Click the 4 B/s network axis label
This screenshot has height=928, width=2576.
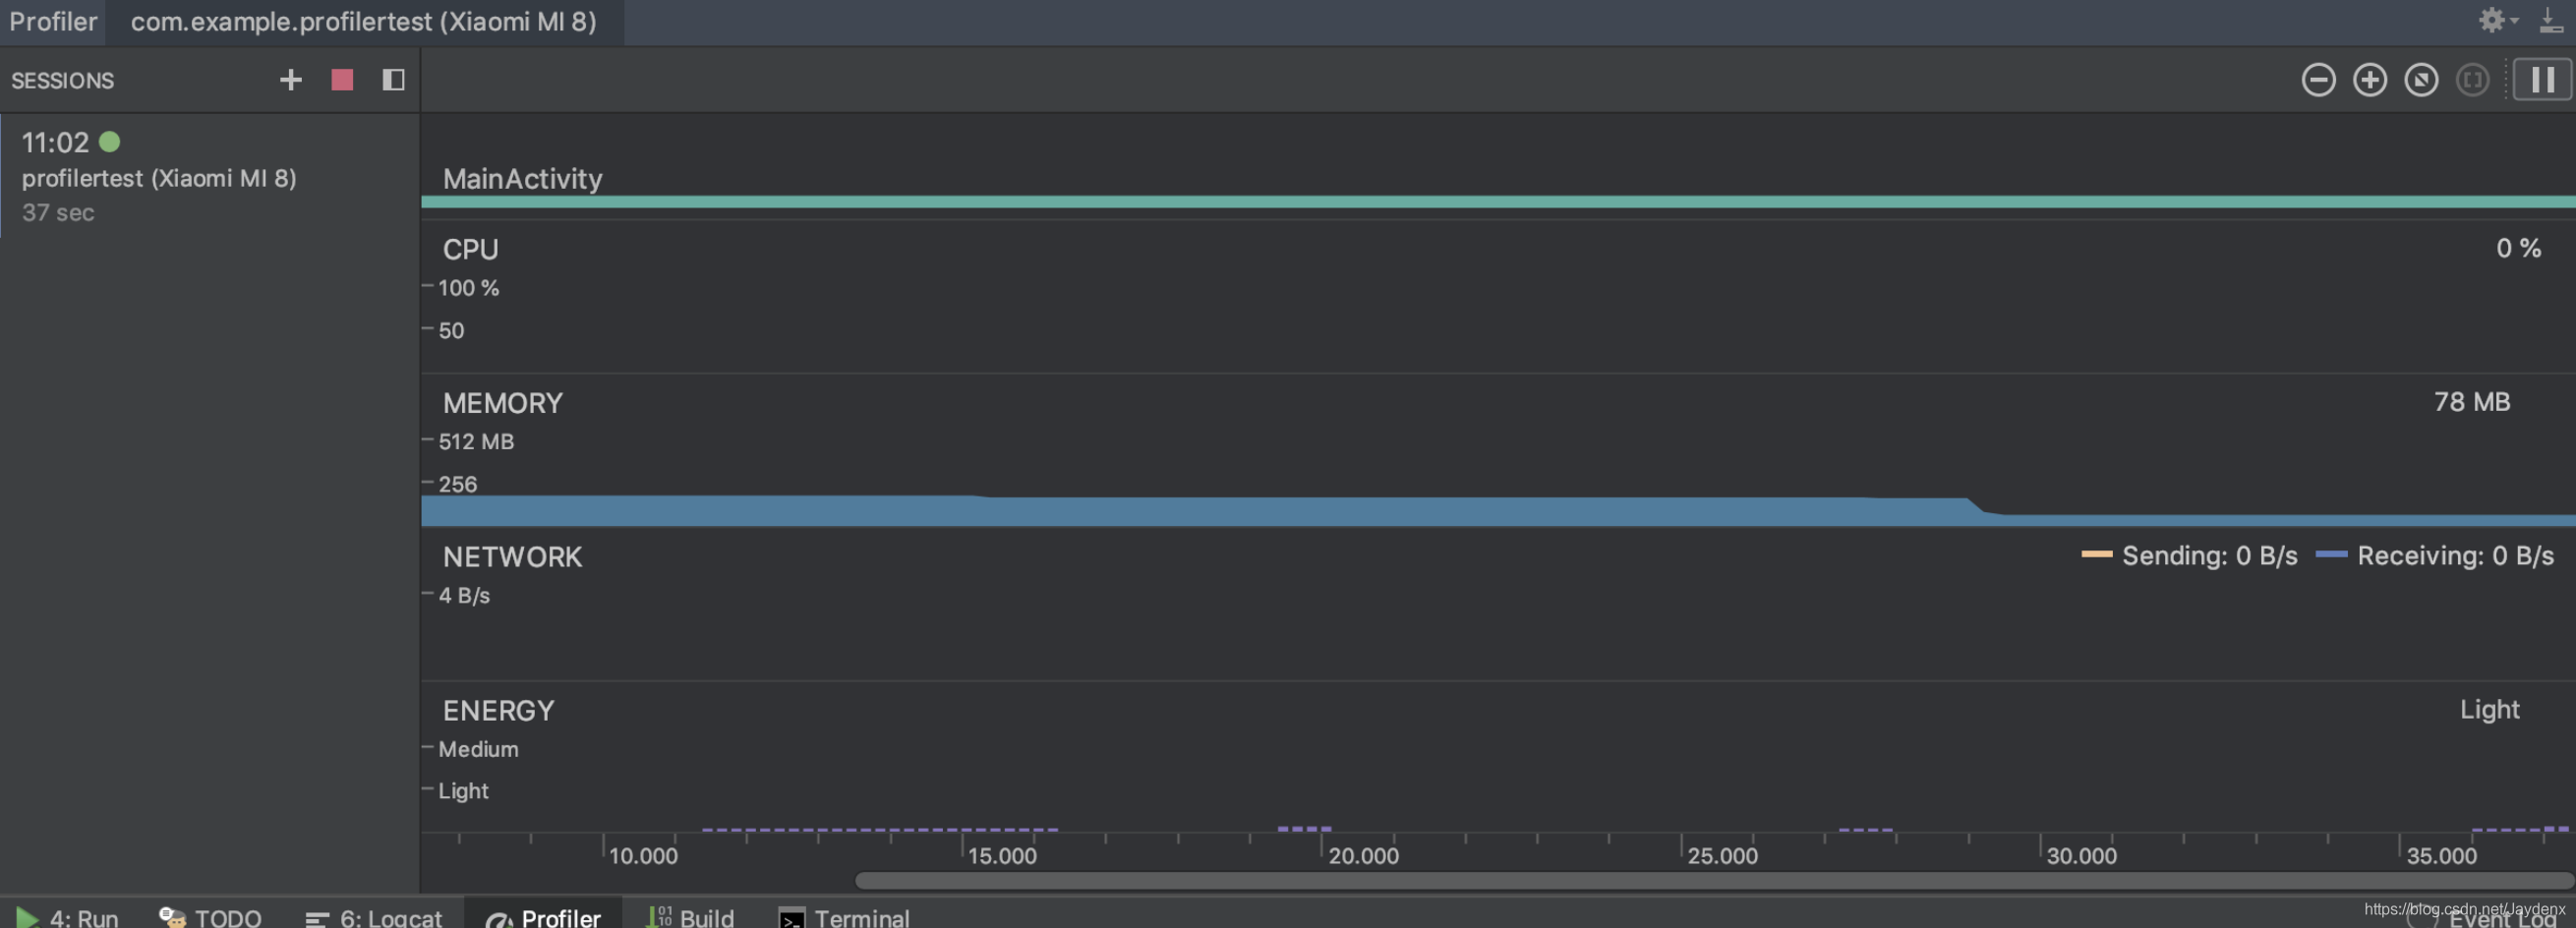click(x=464, y=595)
